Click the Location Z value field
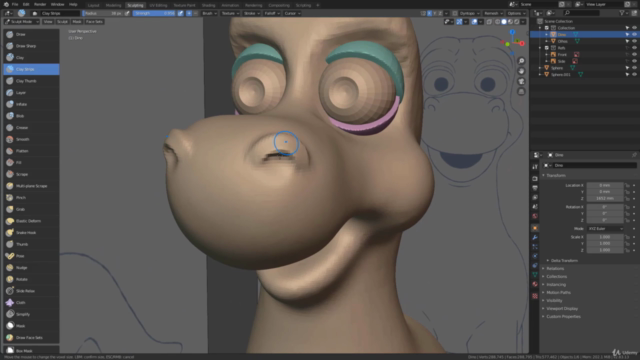The image size is (640, 360). click(605, 198)
